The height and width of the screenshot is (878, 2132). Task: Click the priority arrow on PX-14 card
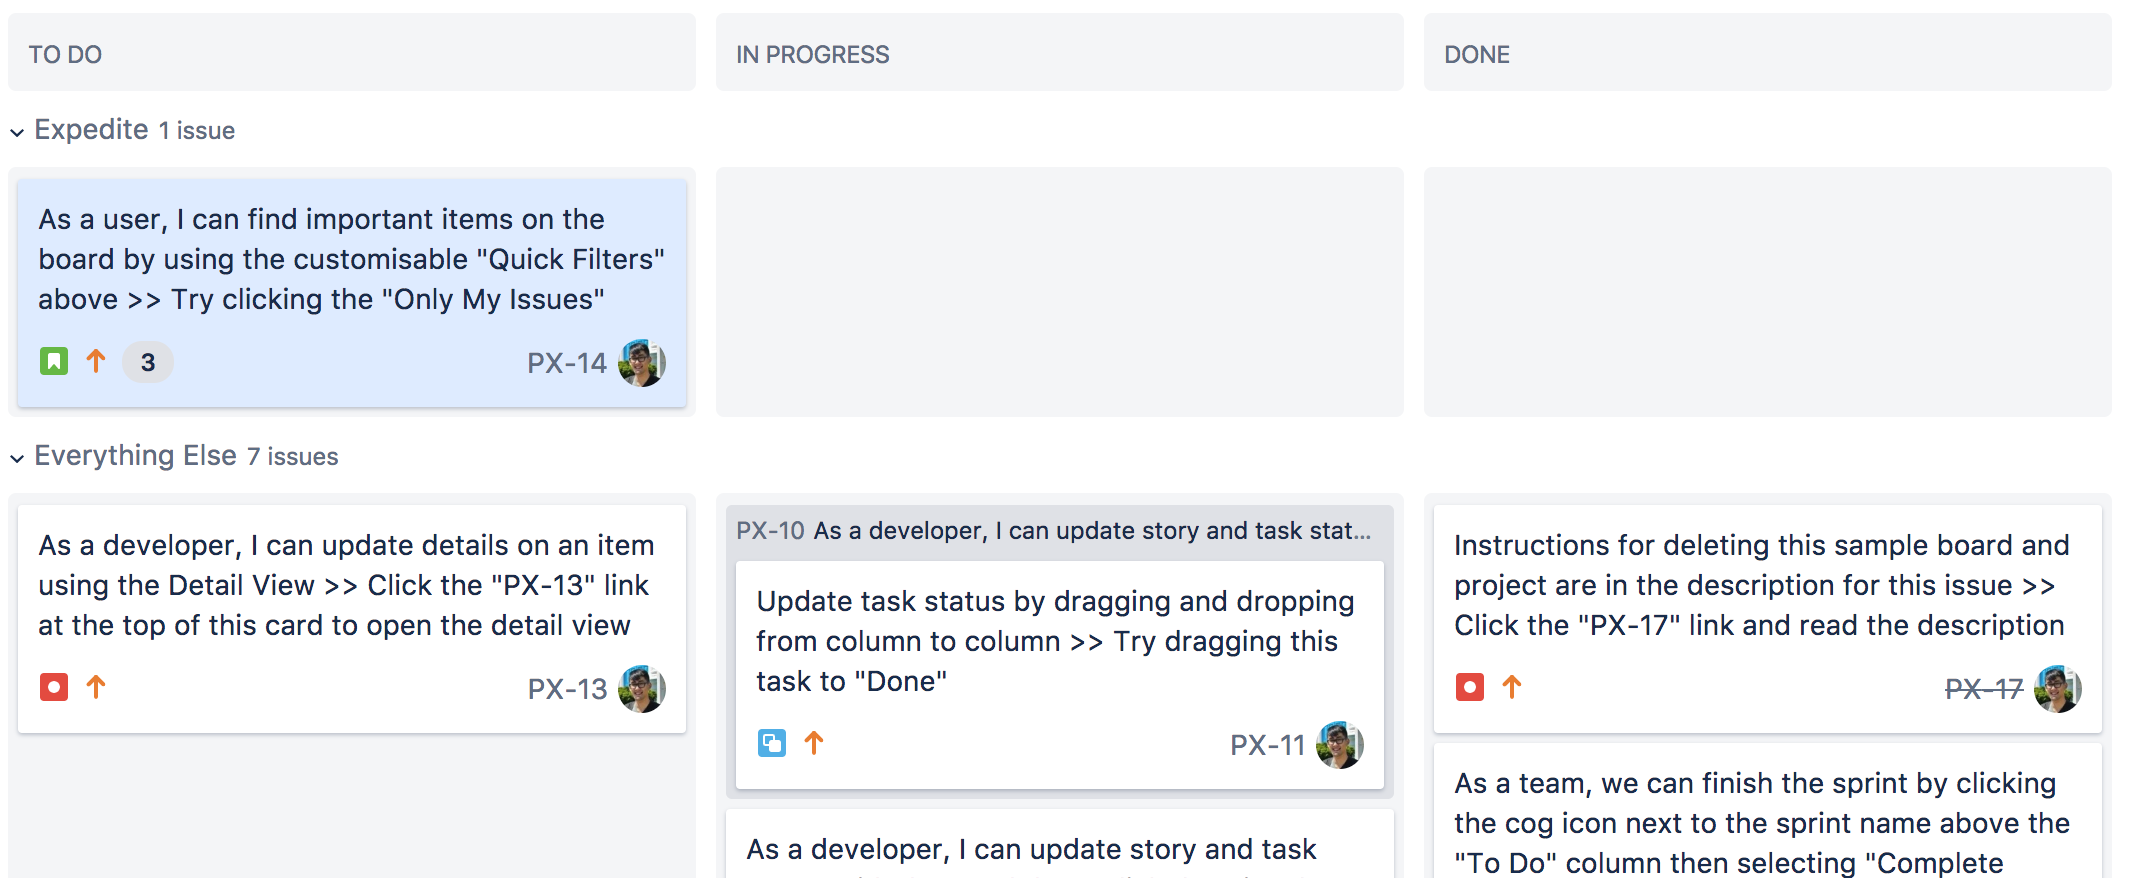96,361
